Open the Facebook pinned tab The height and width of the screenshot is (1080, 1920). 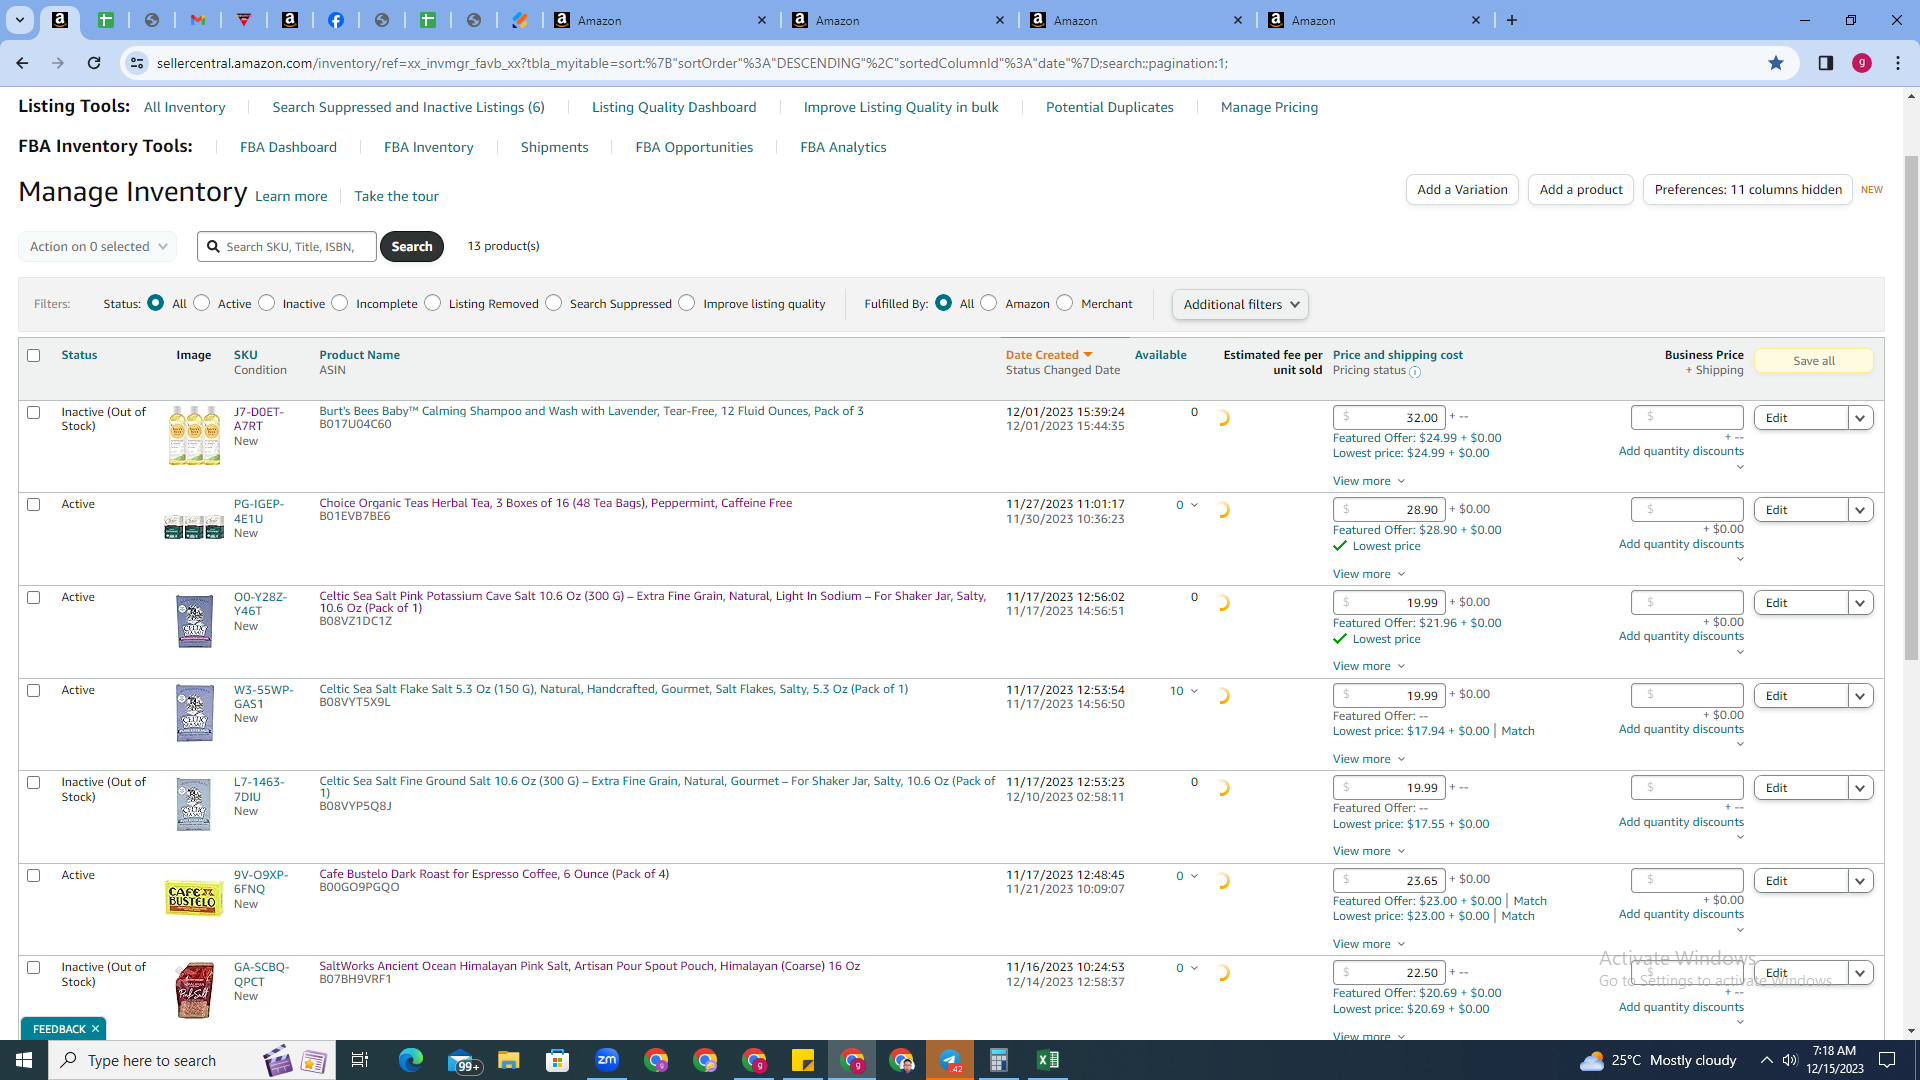(x=336, y=20)
